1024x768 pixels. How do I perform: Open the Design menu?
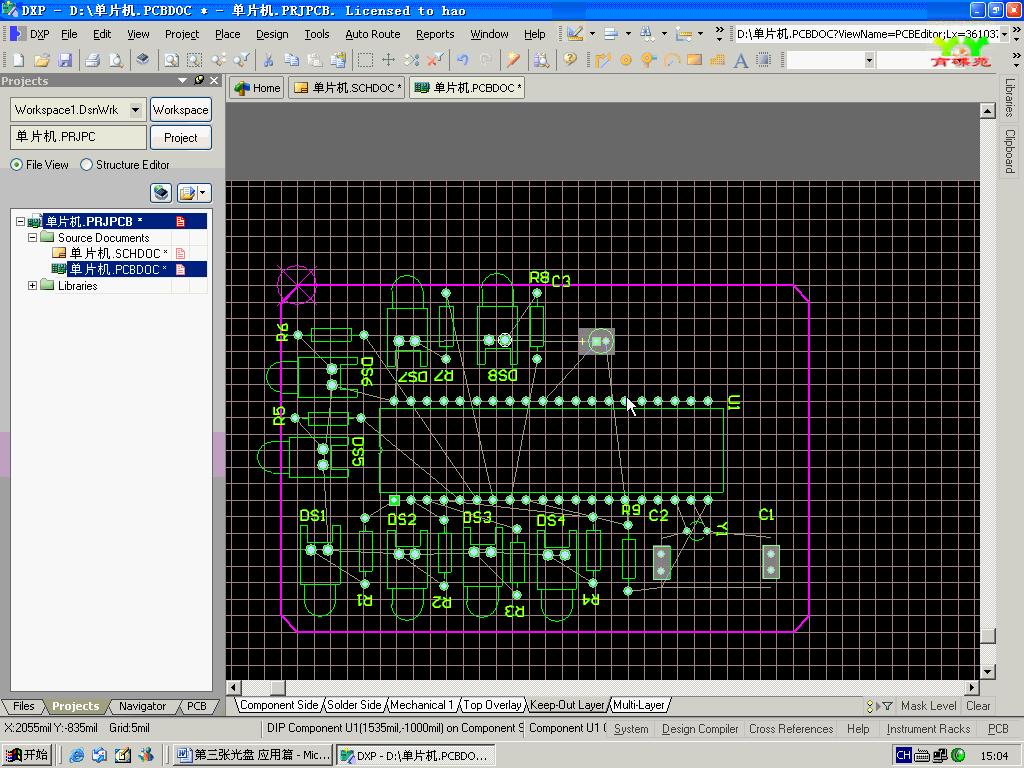[272, 34]
